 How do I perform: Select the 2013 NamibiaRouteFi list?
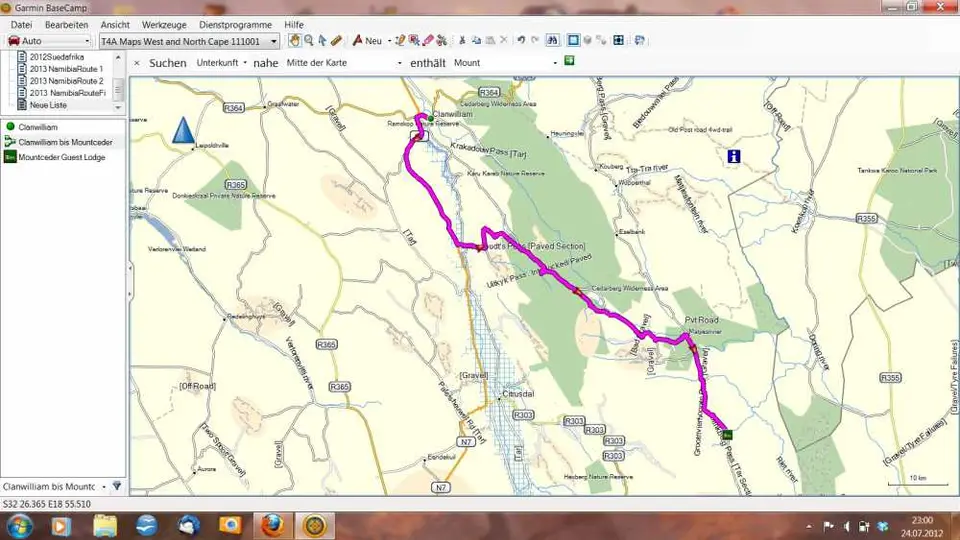point(67,93)
